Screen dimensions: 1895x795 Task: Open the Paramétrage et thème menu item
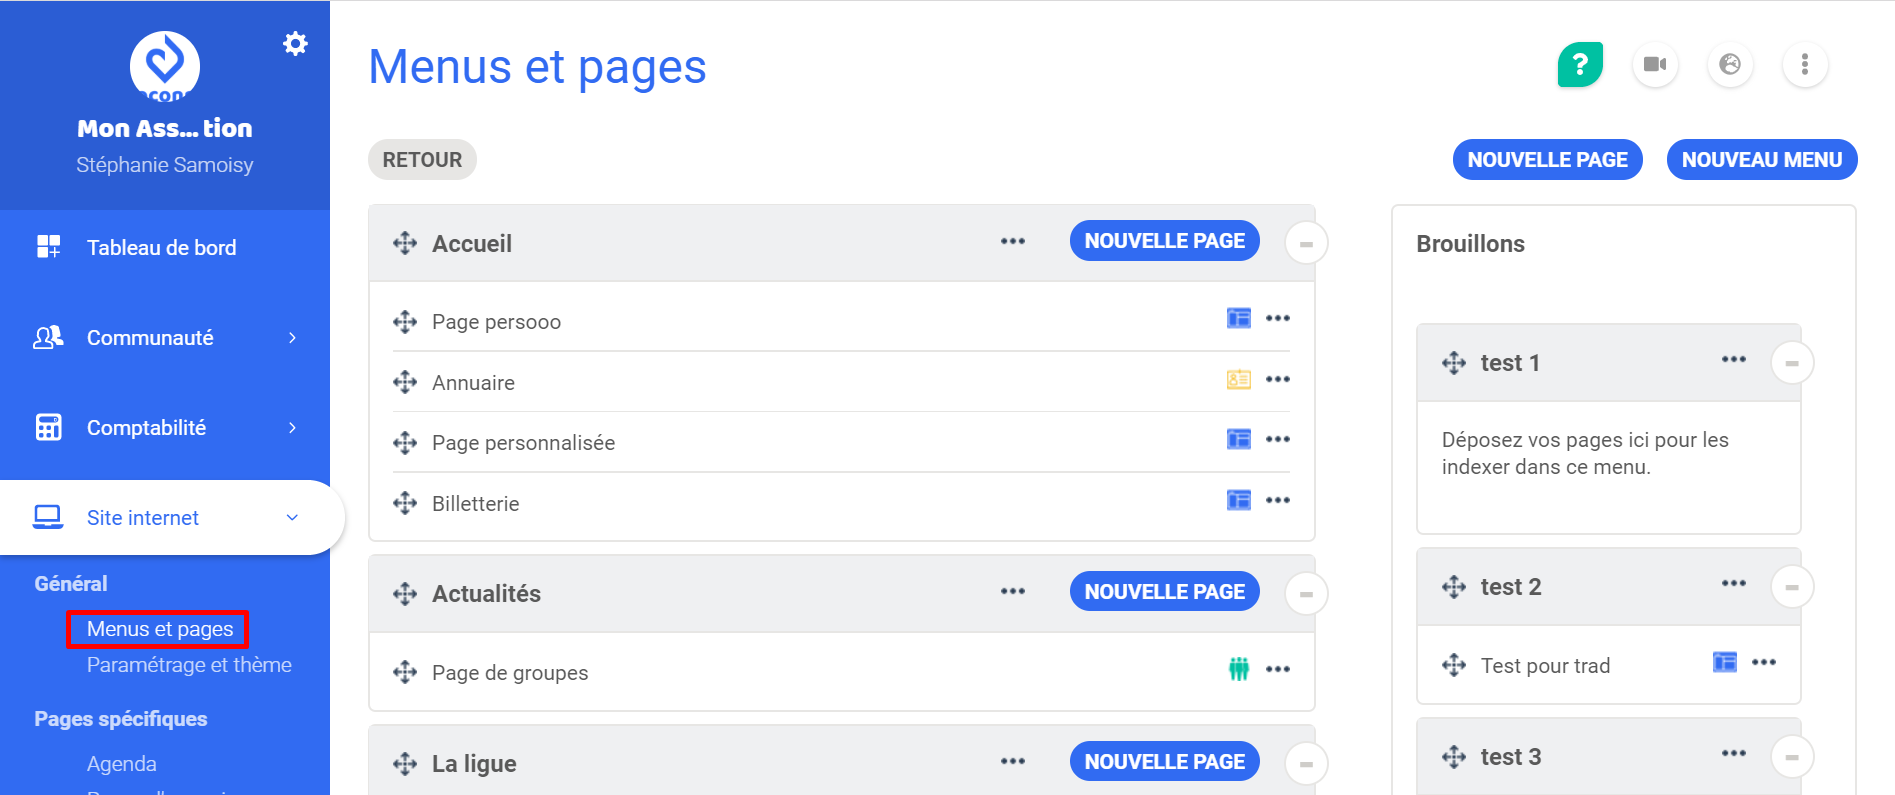188,664
